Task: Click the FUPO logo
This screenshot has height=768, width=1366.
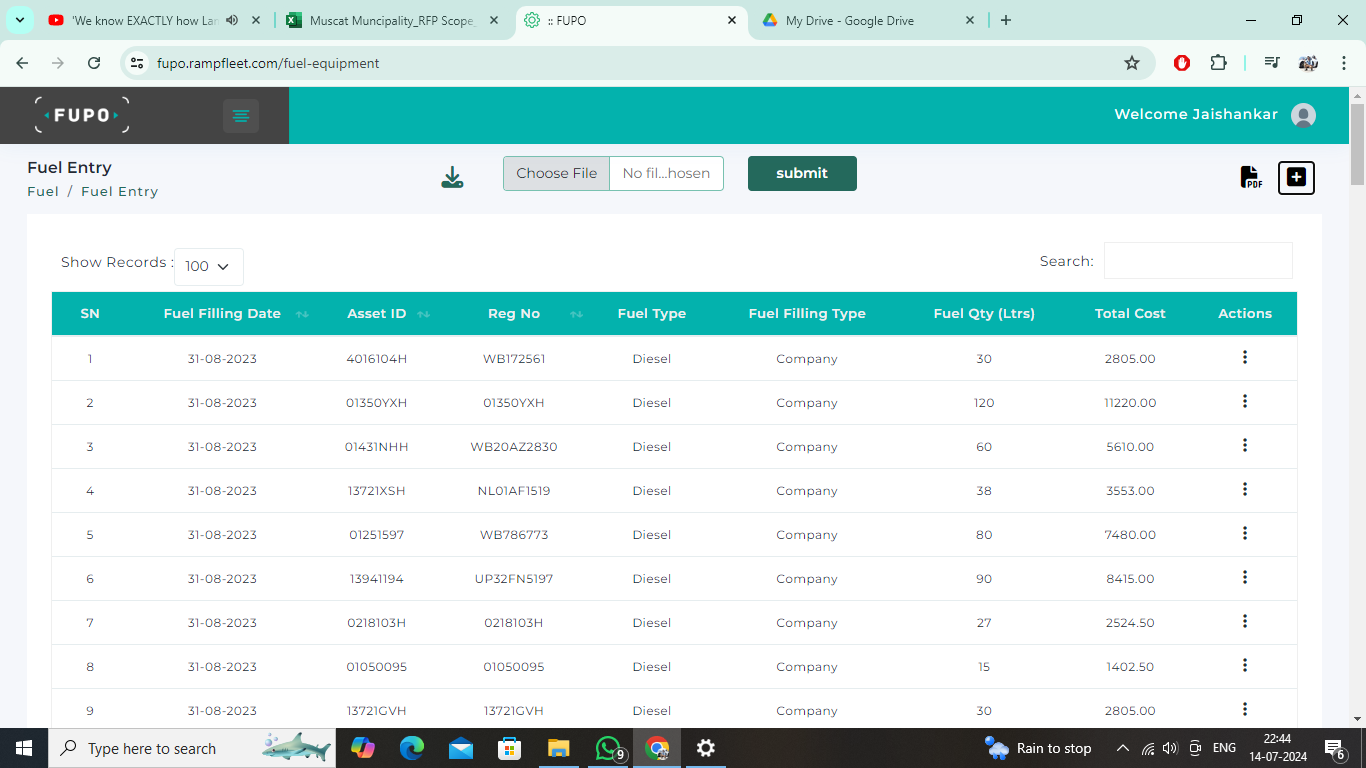Action: (81, 114)
